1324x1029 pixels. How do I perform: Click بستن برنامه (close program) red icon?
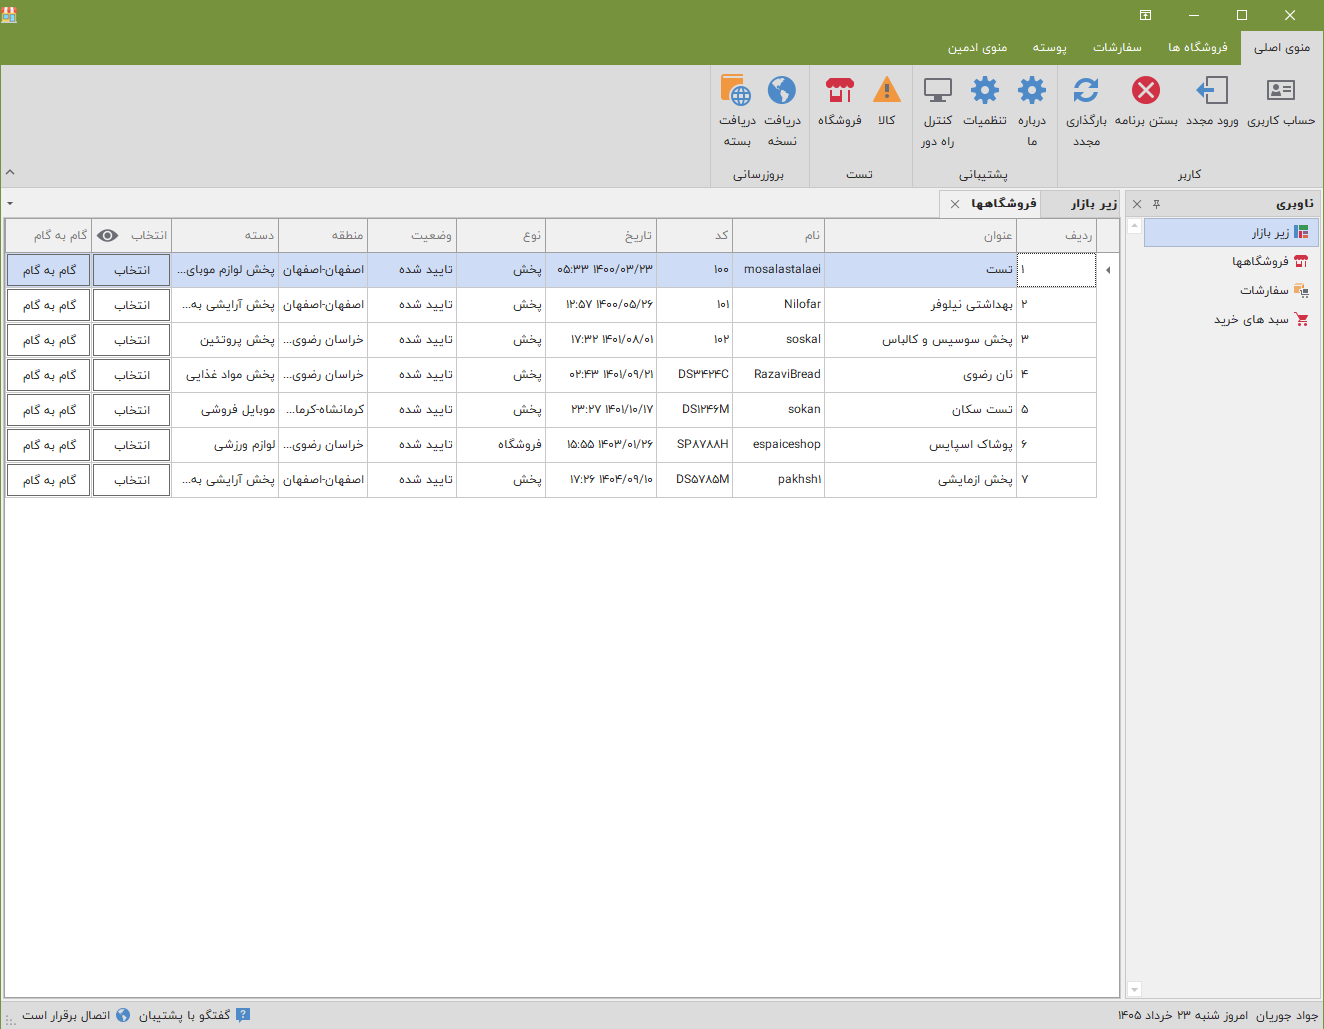coord(1146,91)
